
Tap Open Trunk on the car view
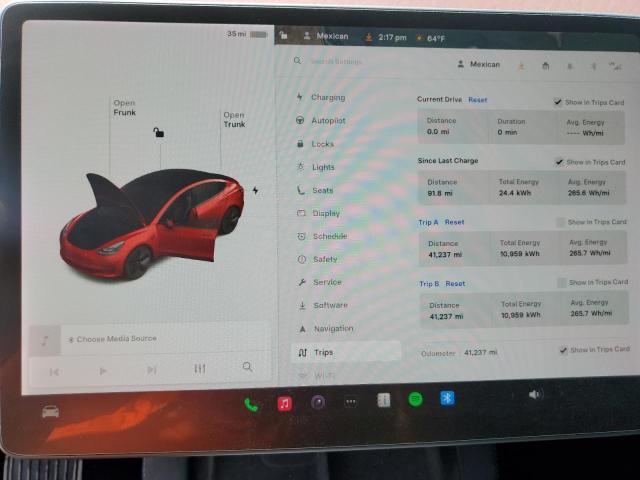[x=234, y=120]
